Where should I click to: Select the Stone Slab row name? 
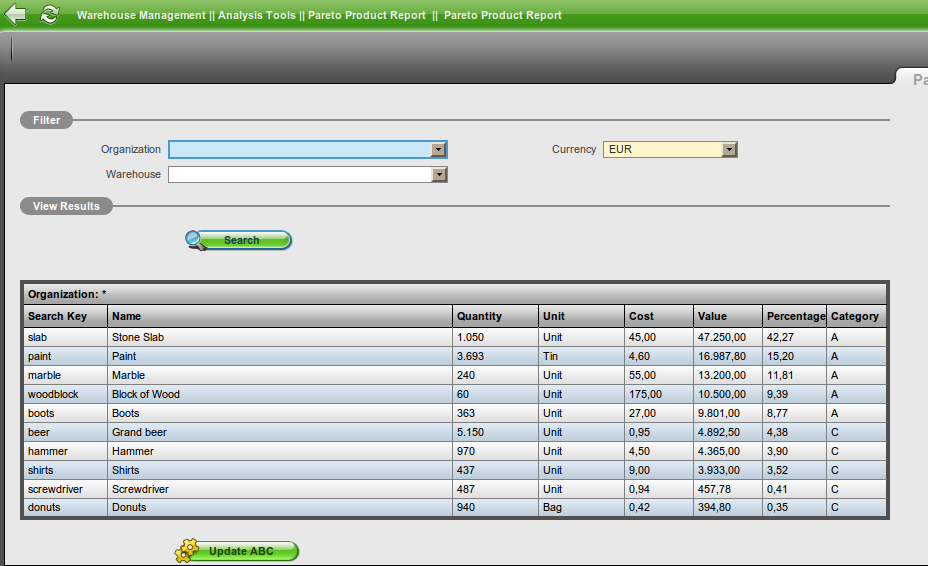138,338
